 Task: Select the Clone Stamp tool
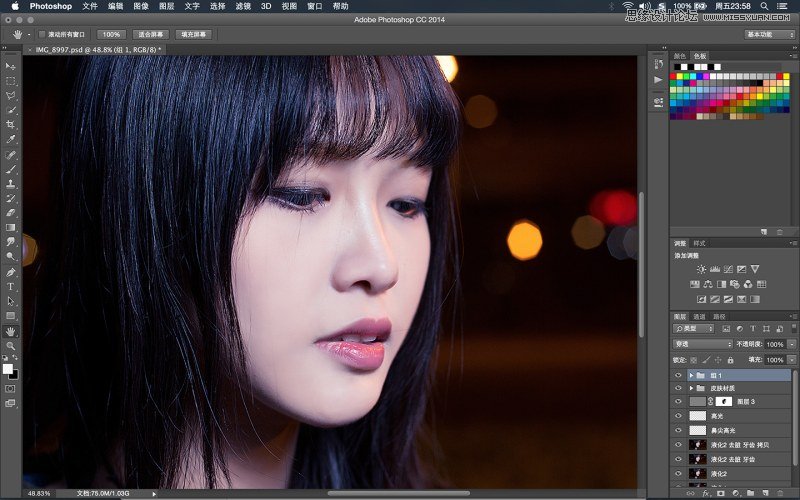10,184
